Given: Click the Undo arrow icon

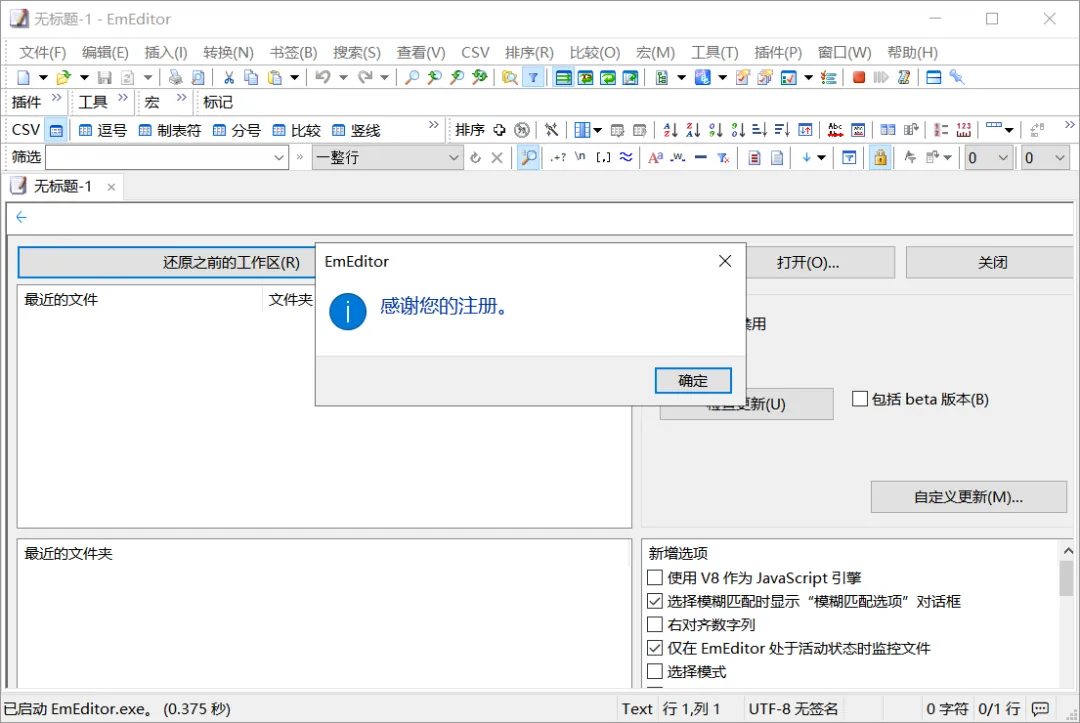Looking at the screenshot, I should [322, 77].
